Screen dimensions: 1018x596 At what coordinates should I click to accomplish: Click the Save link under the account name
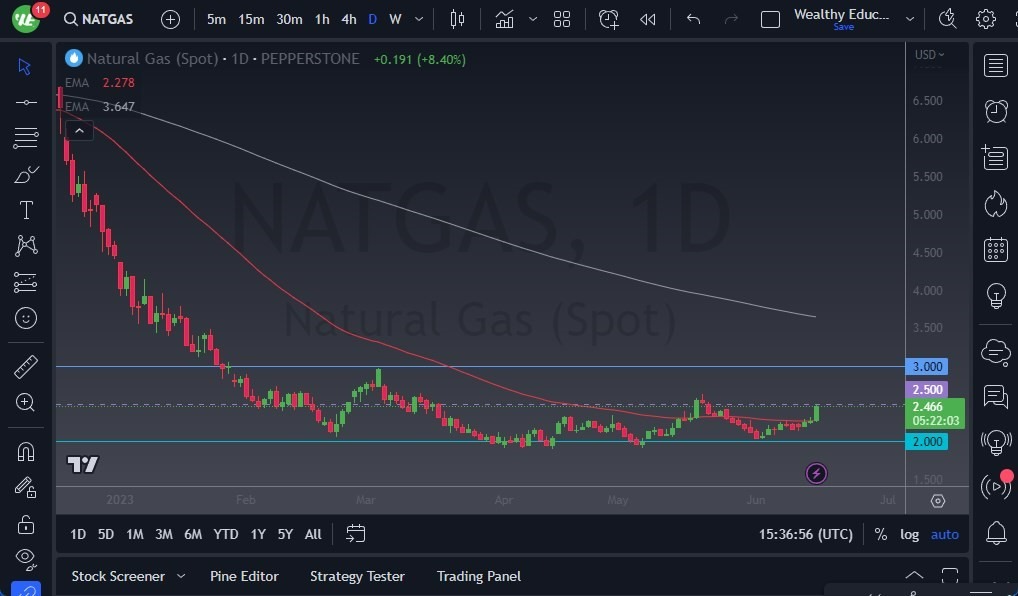point(843,28)
